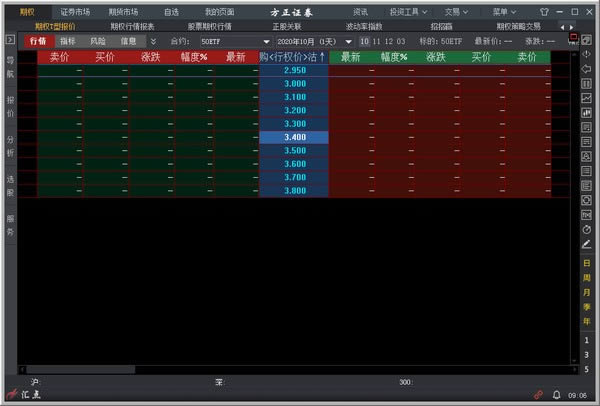Click the red link icon in status bar
This screenshot has width=600, height=406.
[x=538, y=396]
